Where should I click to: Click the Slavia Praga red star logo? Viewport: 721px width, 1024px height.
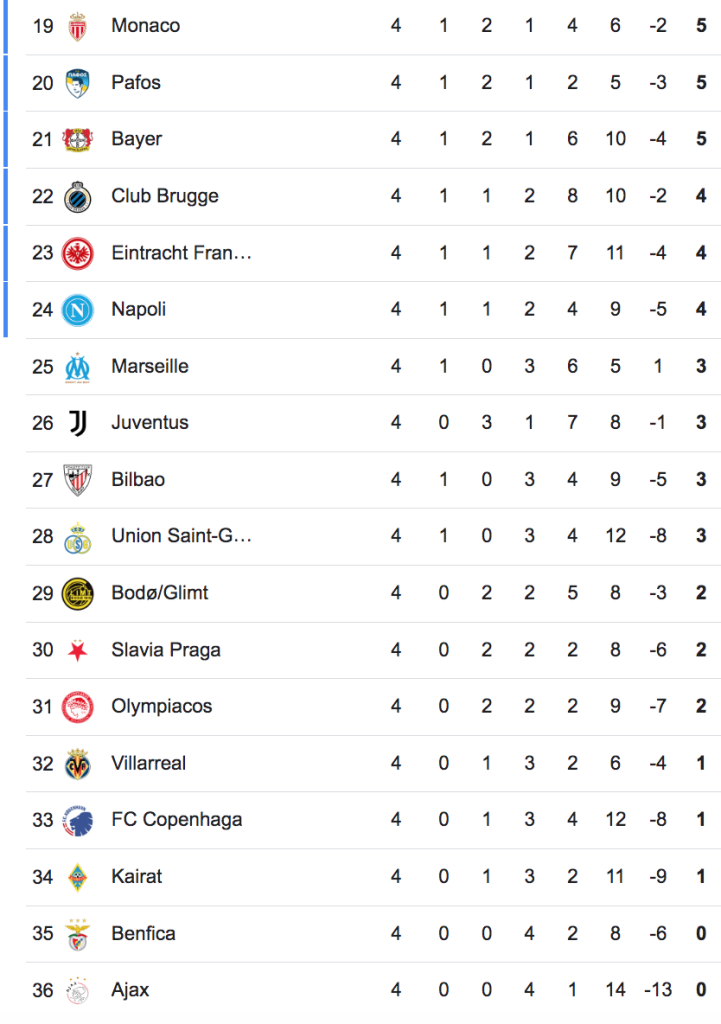(x=77, y=651)
